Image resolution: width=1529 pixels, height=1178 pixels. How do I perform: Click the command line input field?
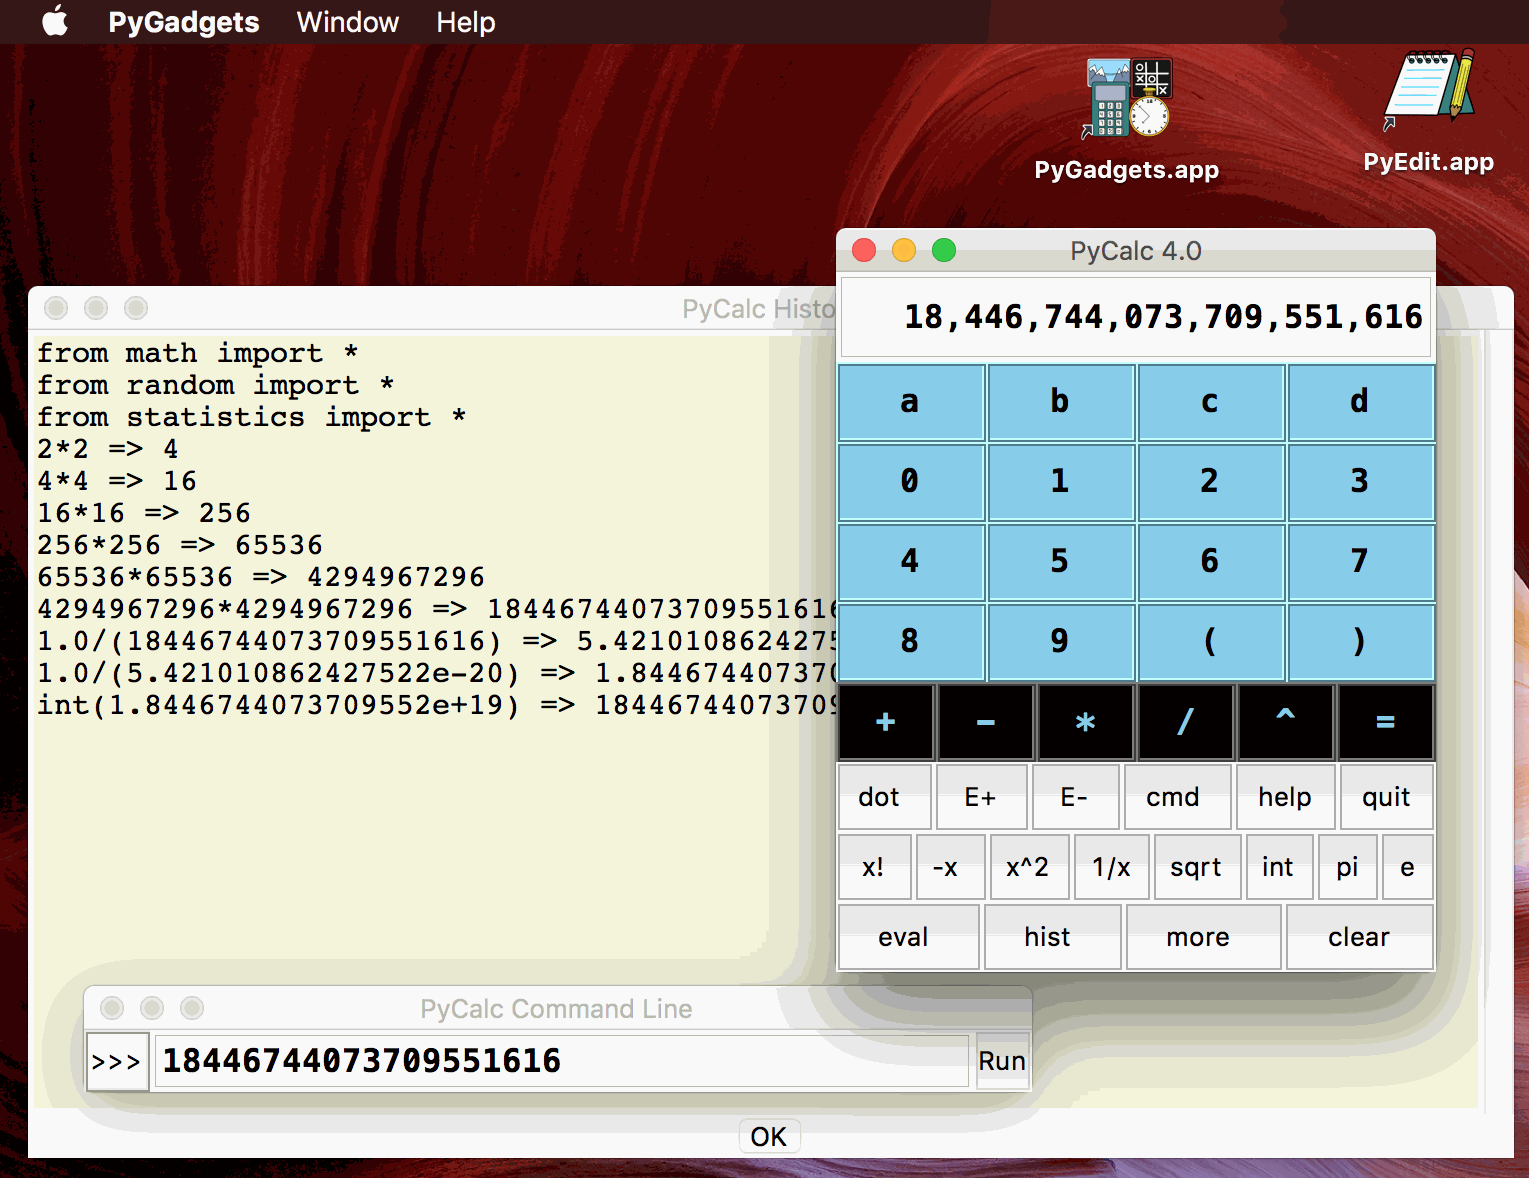point(560,1061)
